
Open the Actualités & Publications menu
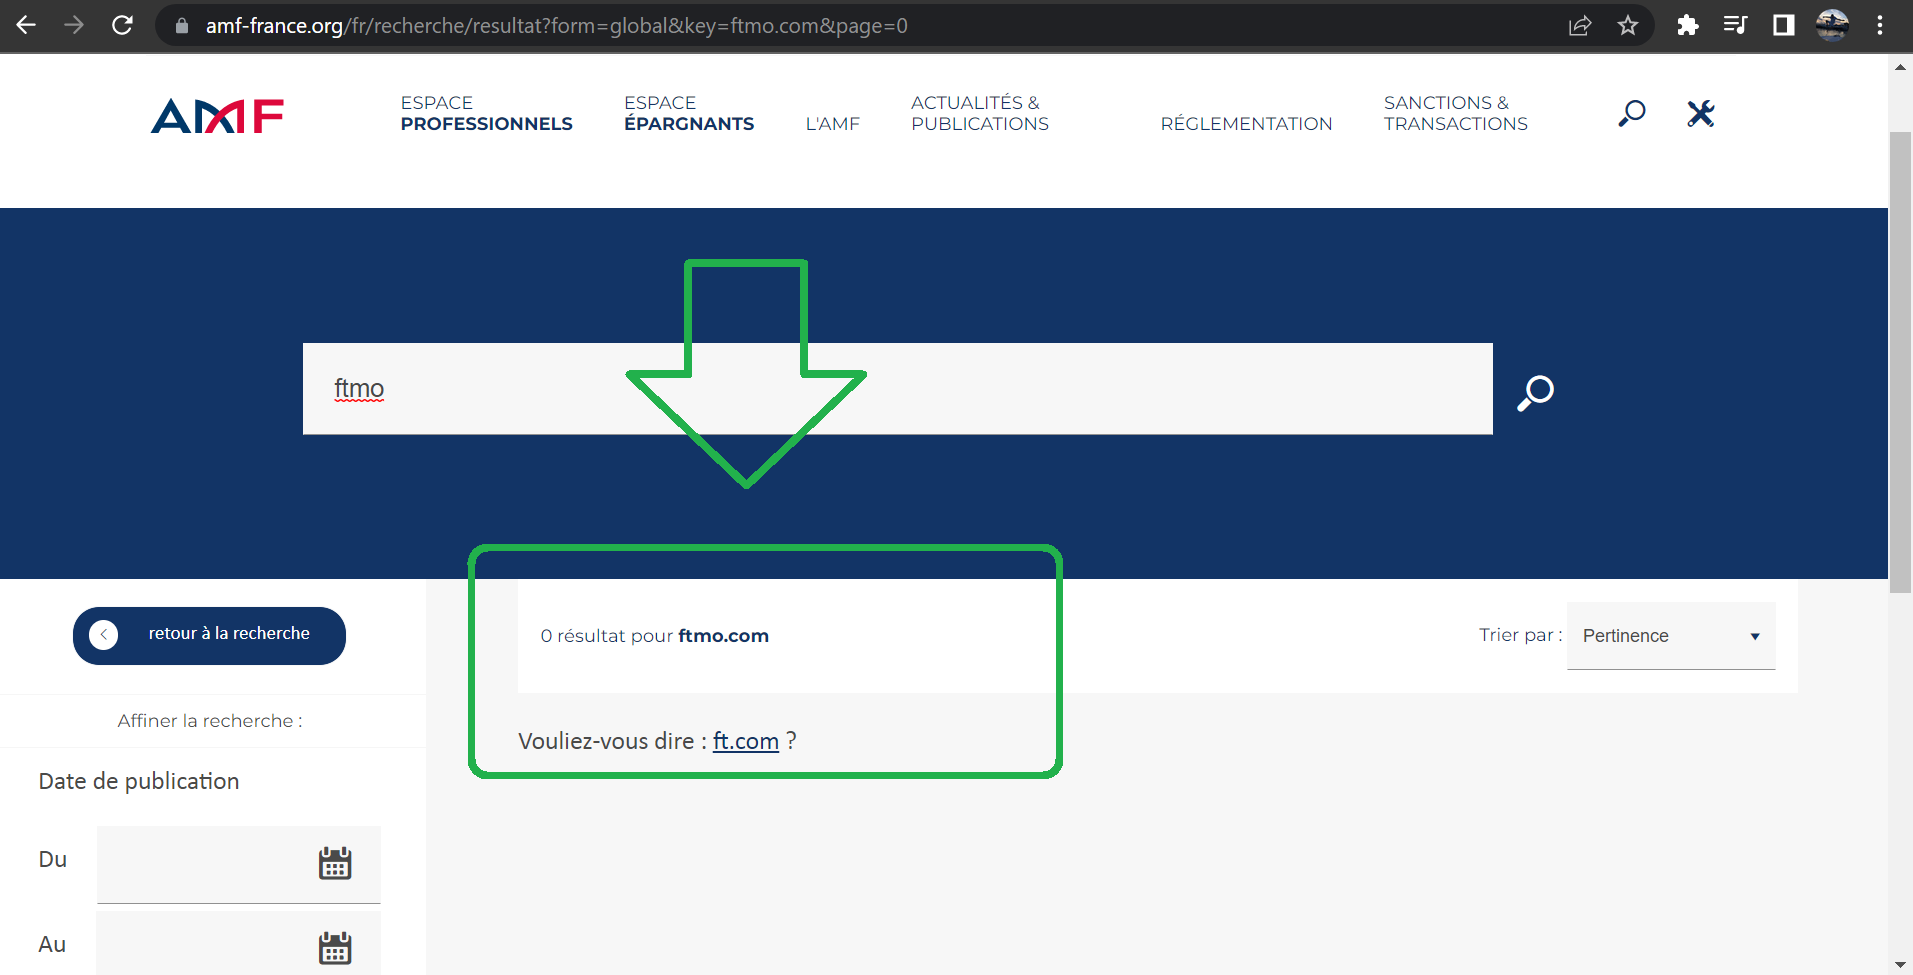(x=980, y=113)
